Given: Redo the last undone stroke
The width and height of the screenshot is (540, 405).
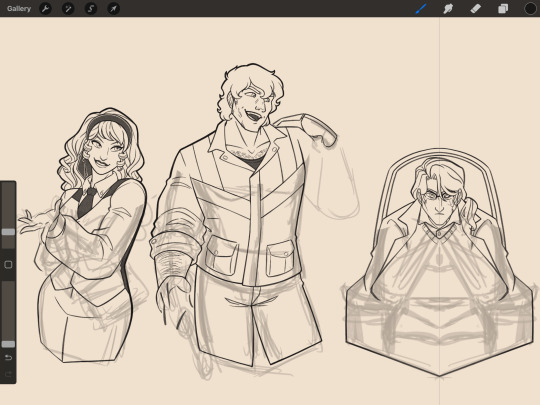Looking at the screenshot, I should click(8, 374).
